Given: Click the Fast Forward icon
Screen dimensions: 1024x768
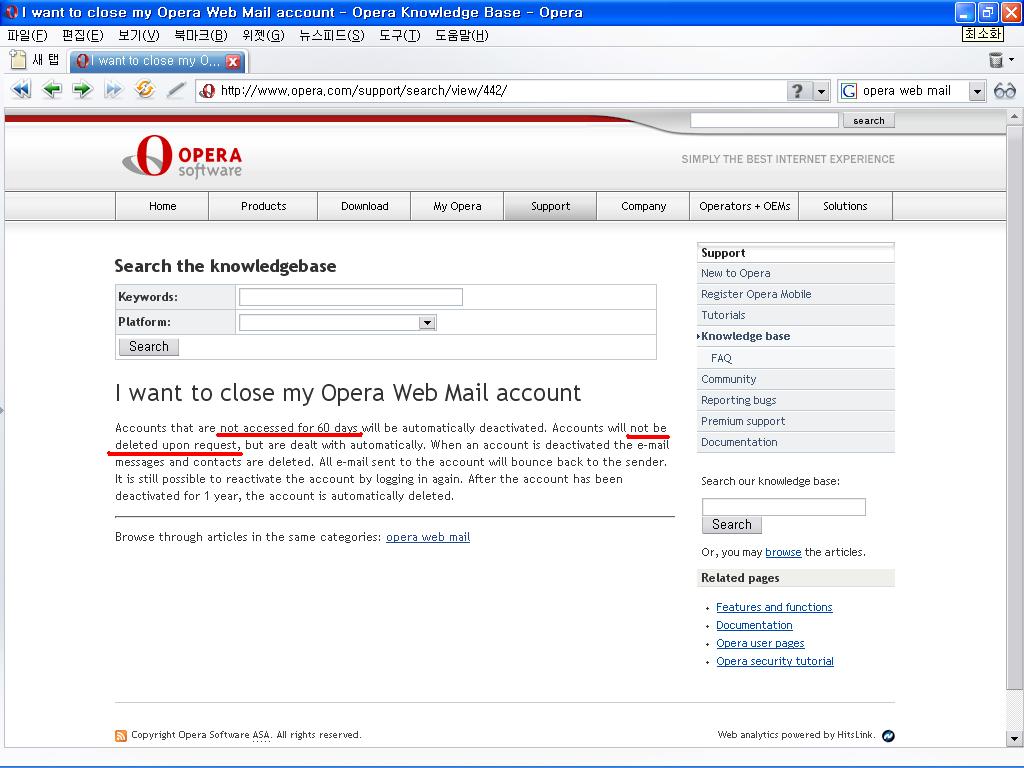Looking at the screenshot, I should pos(113,89).
